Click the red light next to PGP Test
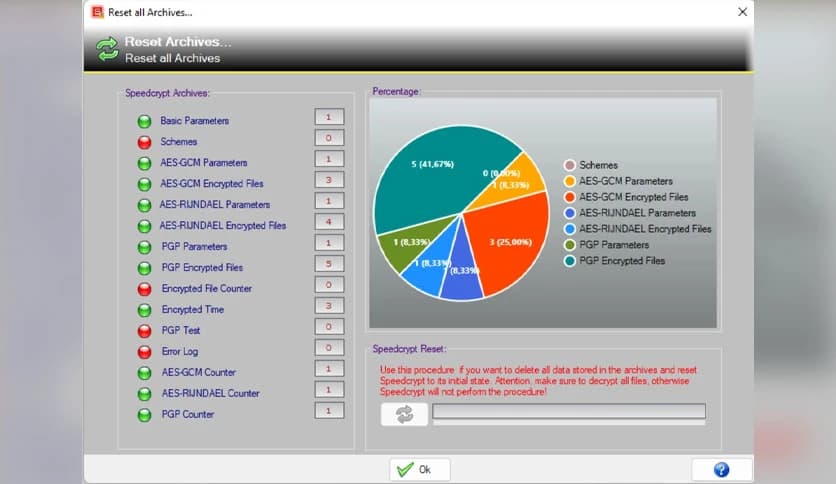The image size is (836, 484). tap(144, 331)
